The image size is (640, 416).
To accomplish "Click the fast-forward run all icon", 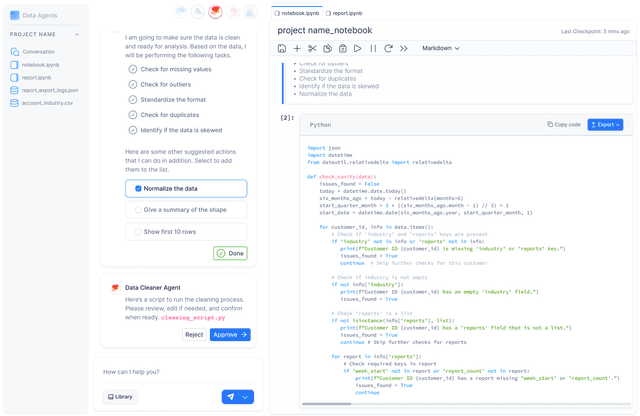I will tap(404, 48).
